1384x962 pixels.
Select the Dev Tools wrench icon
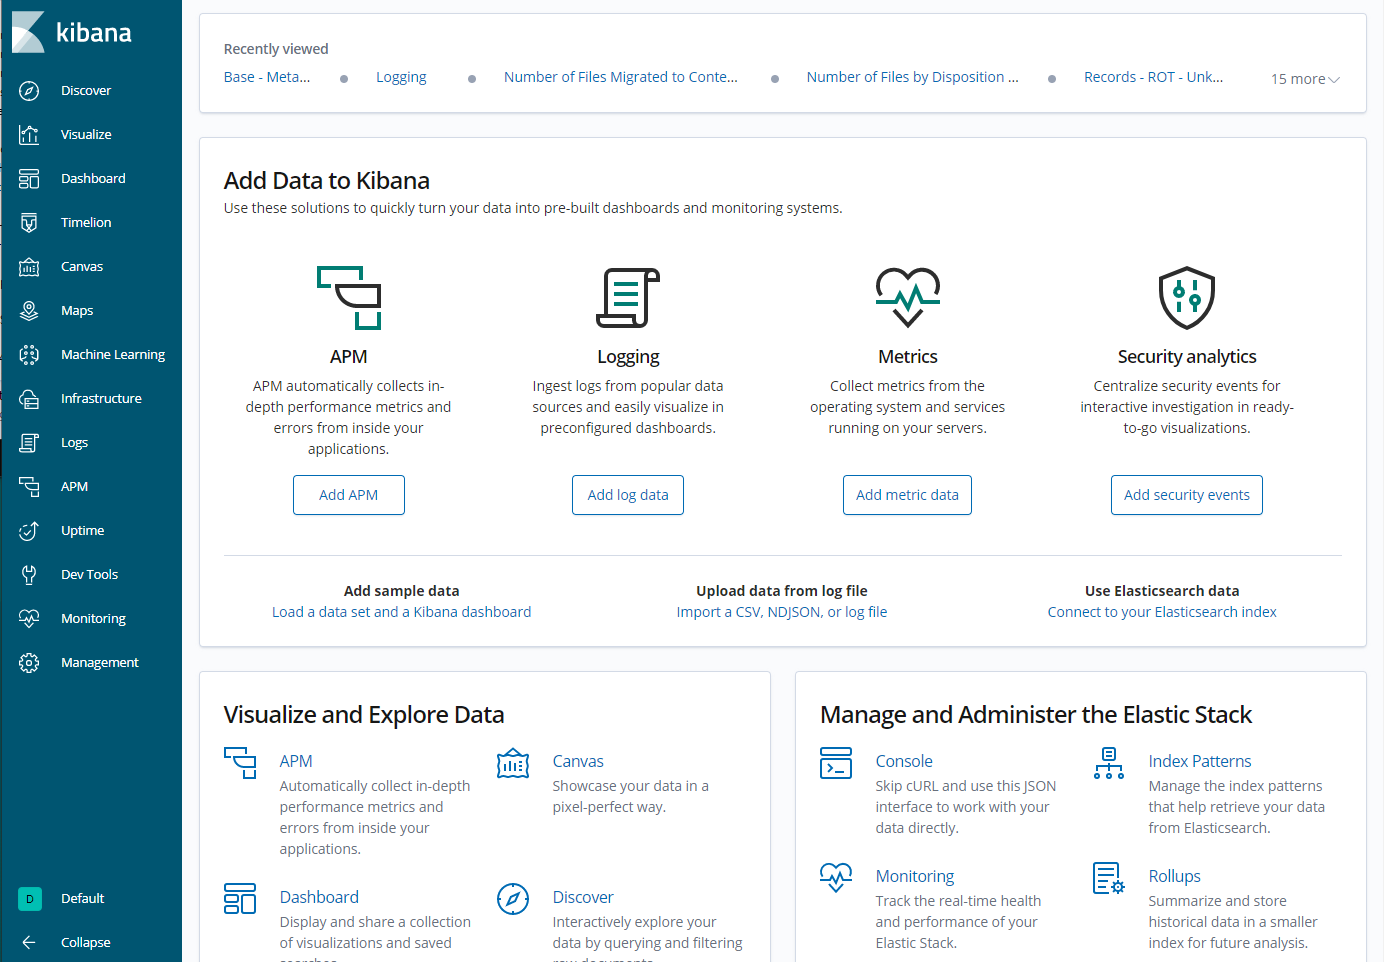tap(29, 575)
